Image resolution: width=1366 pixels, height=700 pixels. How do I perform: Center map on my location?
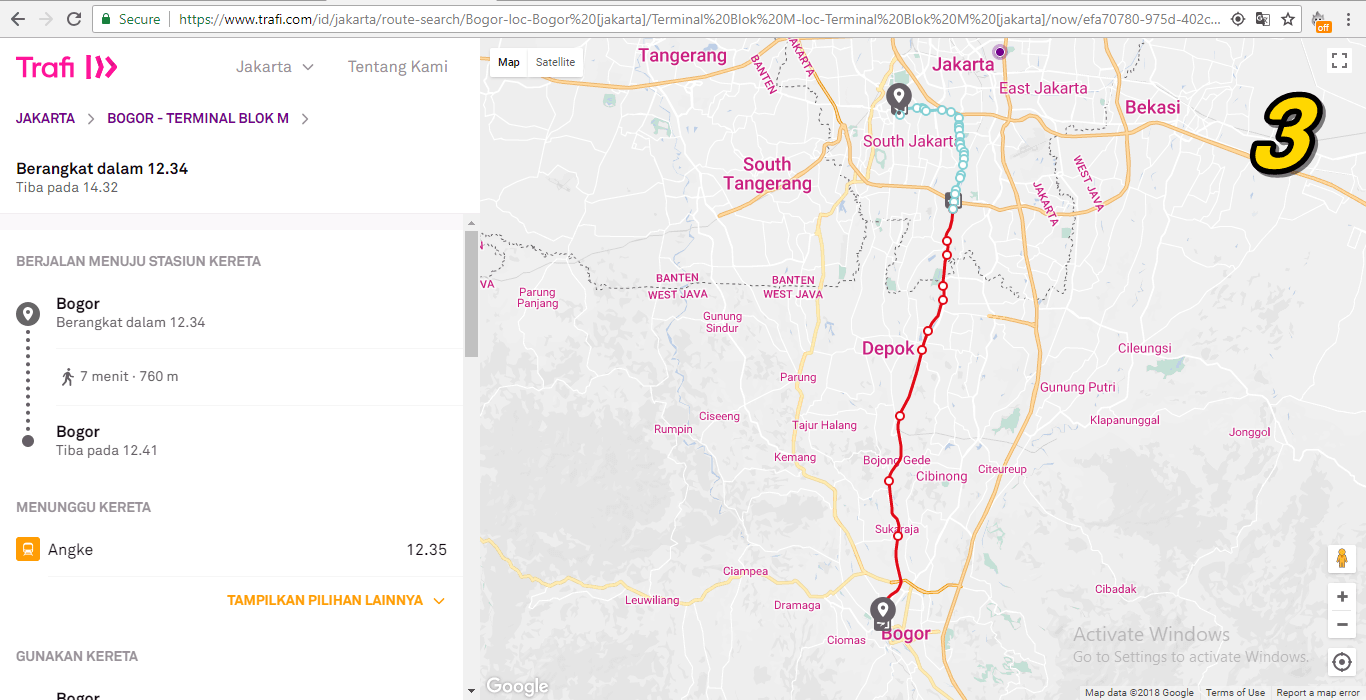pyautogui.click(x=1341, y=662)
